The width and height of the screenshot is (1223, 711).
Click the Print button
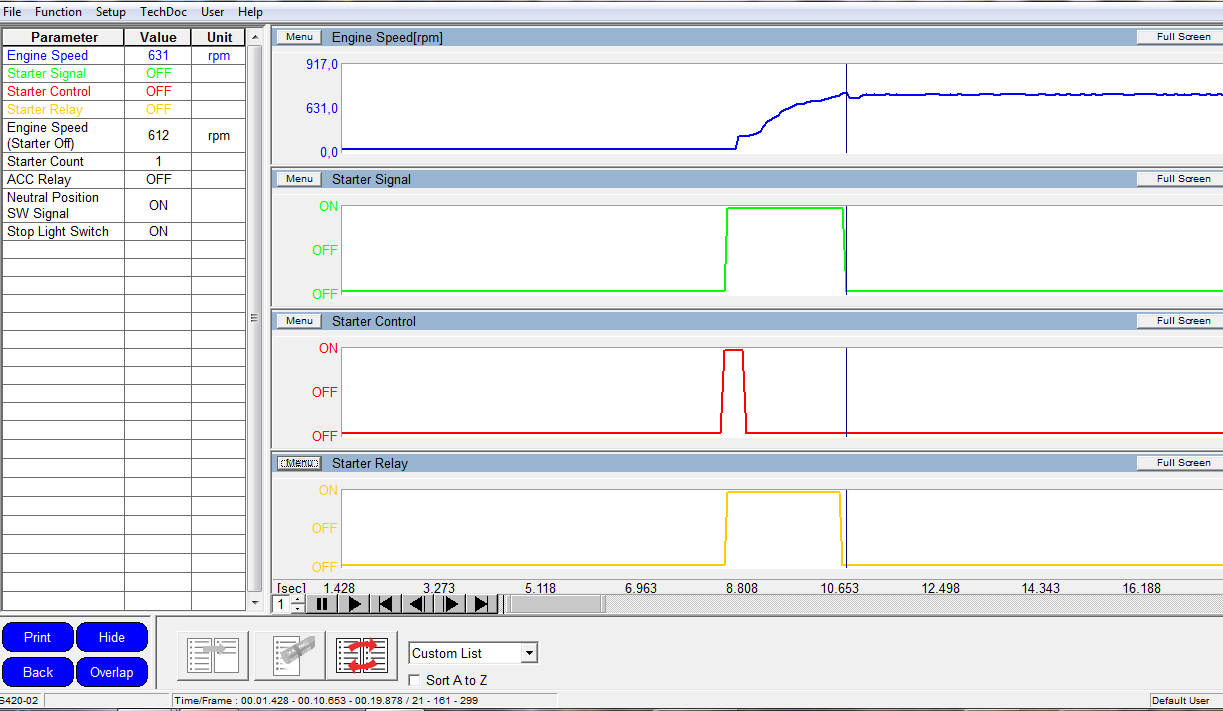click(x=38, y=637)
